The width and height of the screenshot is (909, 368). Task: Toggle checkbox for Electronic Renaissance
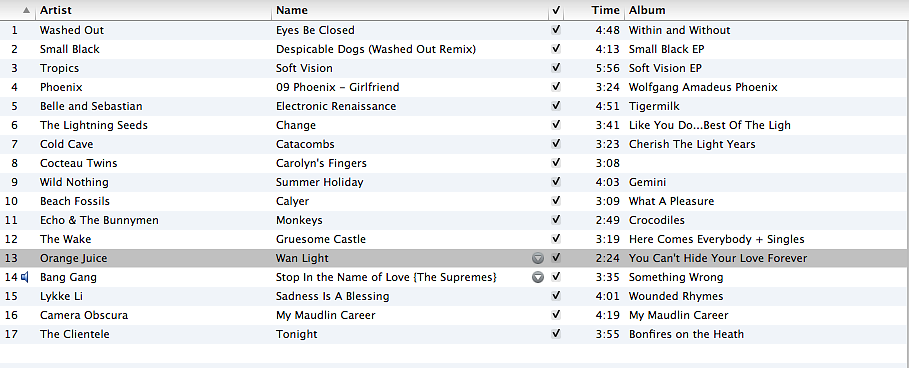[x=557, y=106]
